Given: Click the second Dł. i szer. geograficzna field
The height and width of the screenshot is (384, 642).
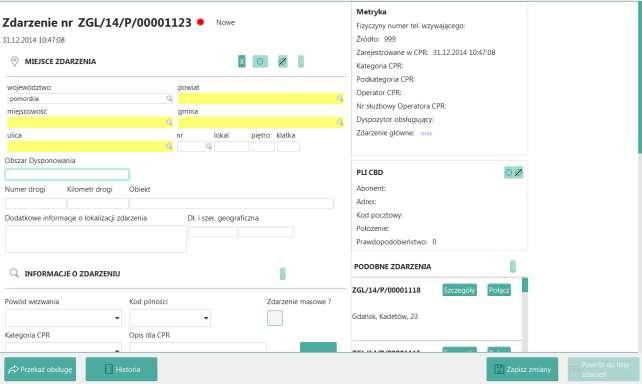Looking at the screenshot, I should point(266,232).
